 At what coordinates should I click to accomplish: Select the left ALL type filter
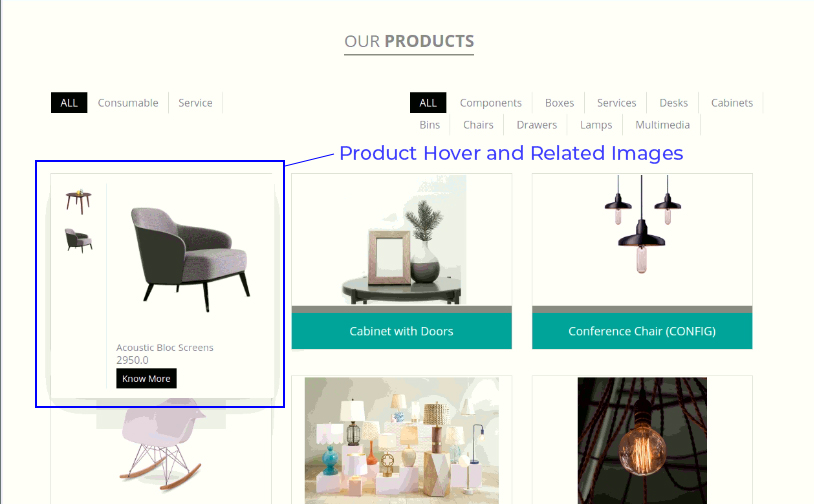click(69, 103)
